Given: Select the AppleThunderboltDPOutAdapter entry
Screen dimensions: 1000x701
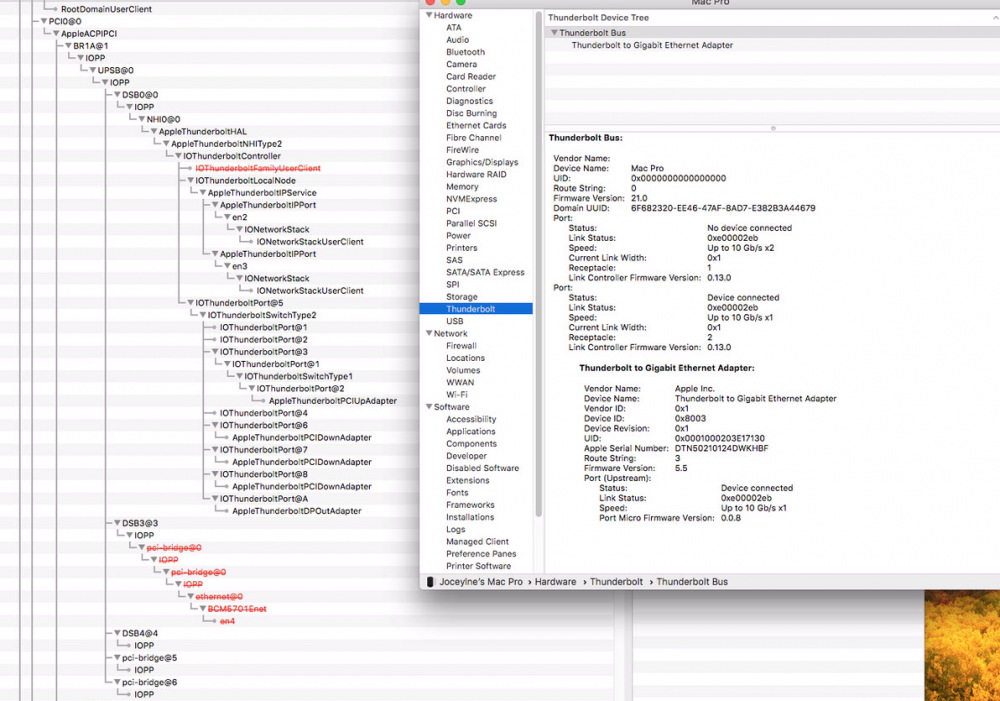Looking at the screenshot, I should point(297,511).
